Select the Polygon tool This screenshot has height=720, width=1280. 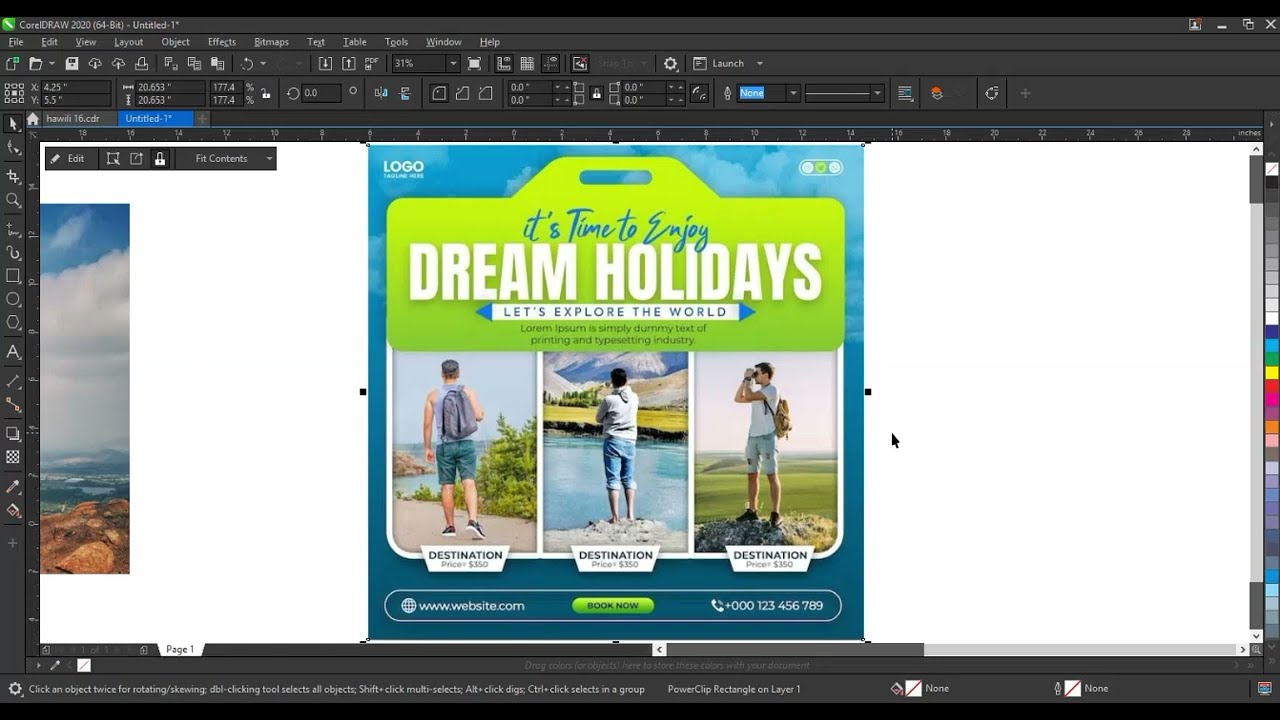pos(13,322)
